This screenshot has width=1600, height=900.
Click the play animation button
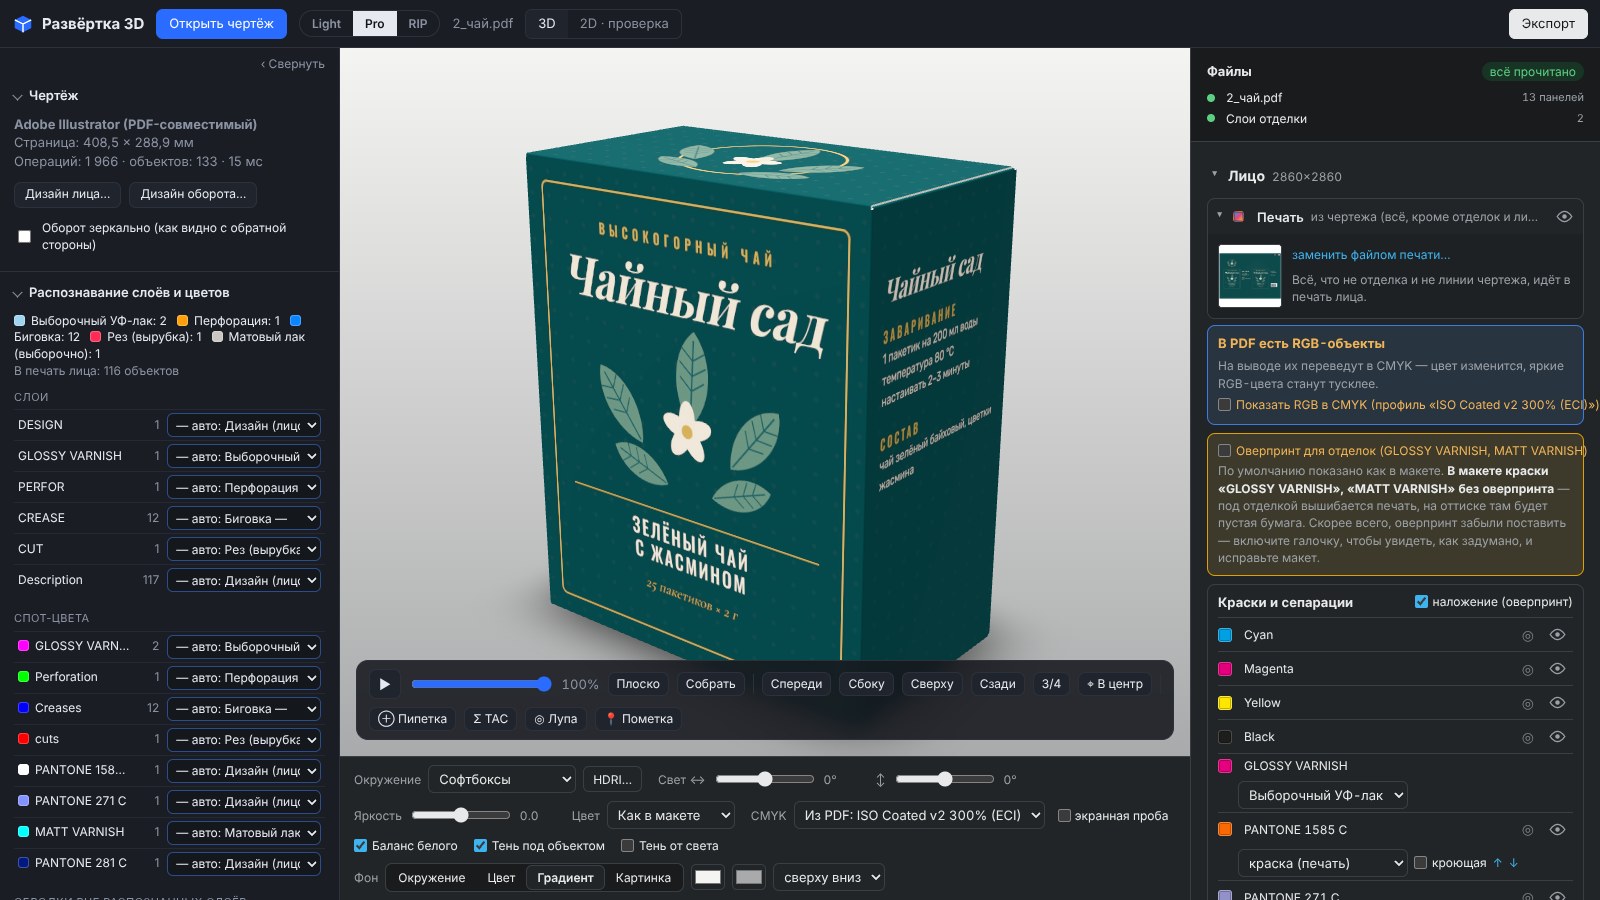[384, 684]
